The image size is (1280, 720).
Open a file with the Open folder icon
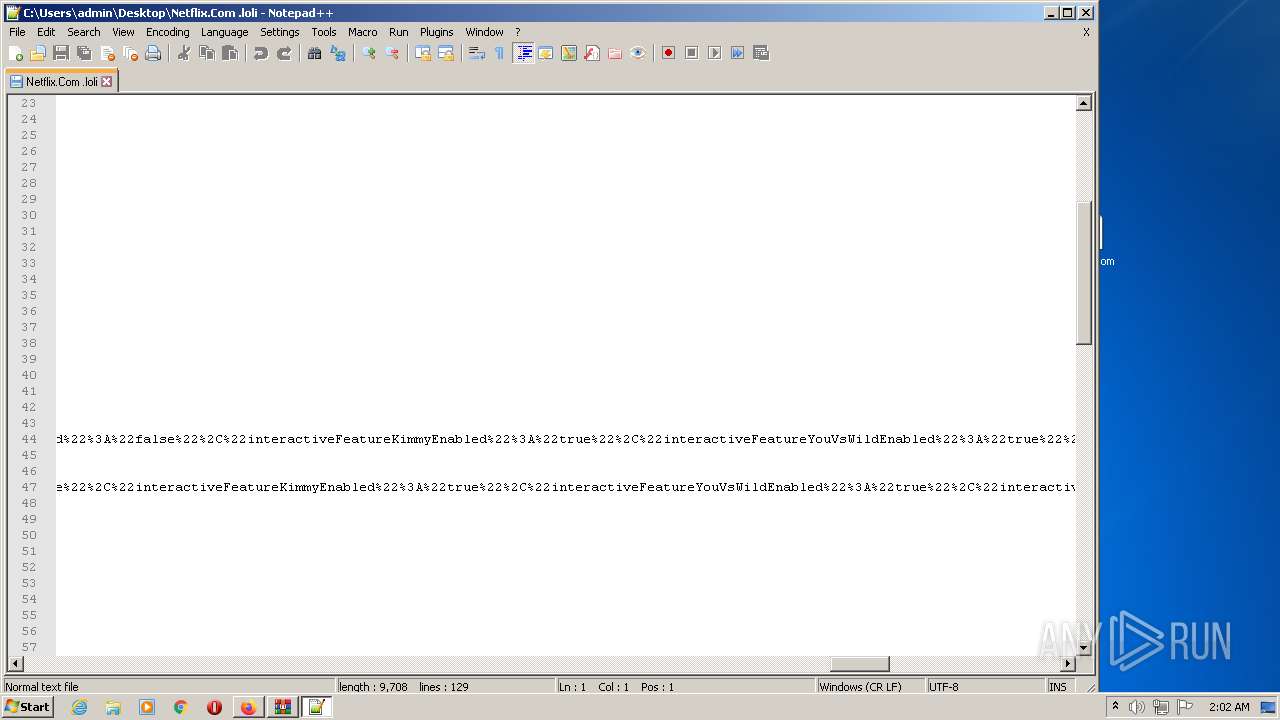pyautogui.click(x=38, y=53)
